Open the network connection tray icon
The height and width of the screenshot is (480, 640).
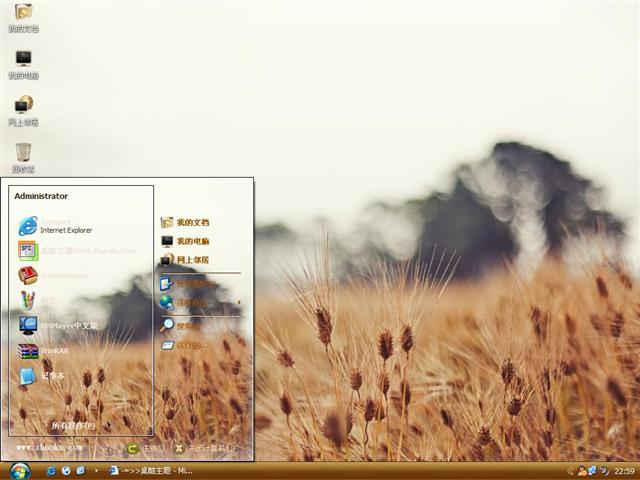point(592,471)
